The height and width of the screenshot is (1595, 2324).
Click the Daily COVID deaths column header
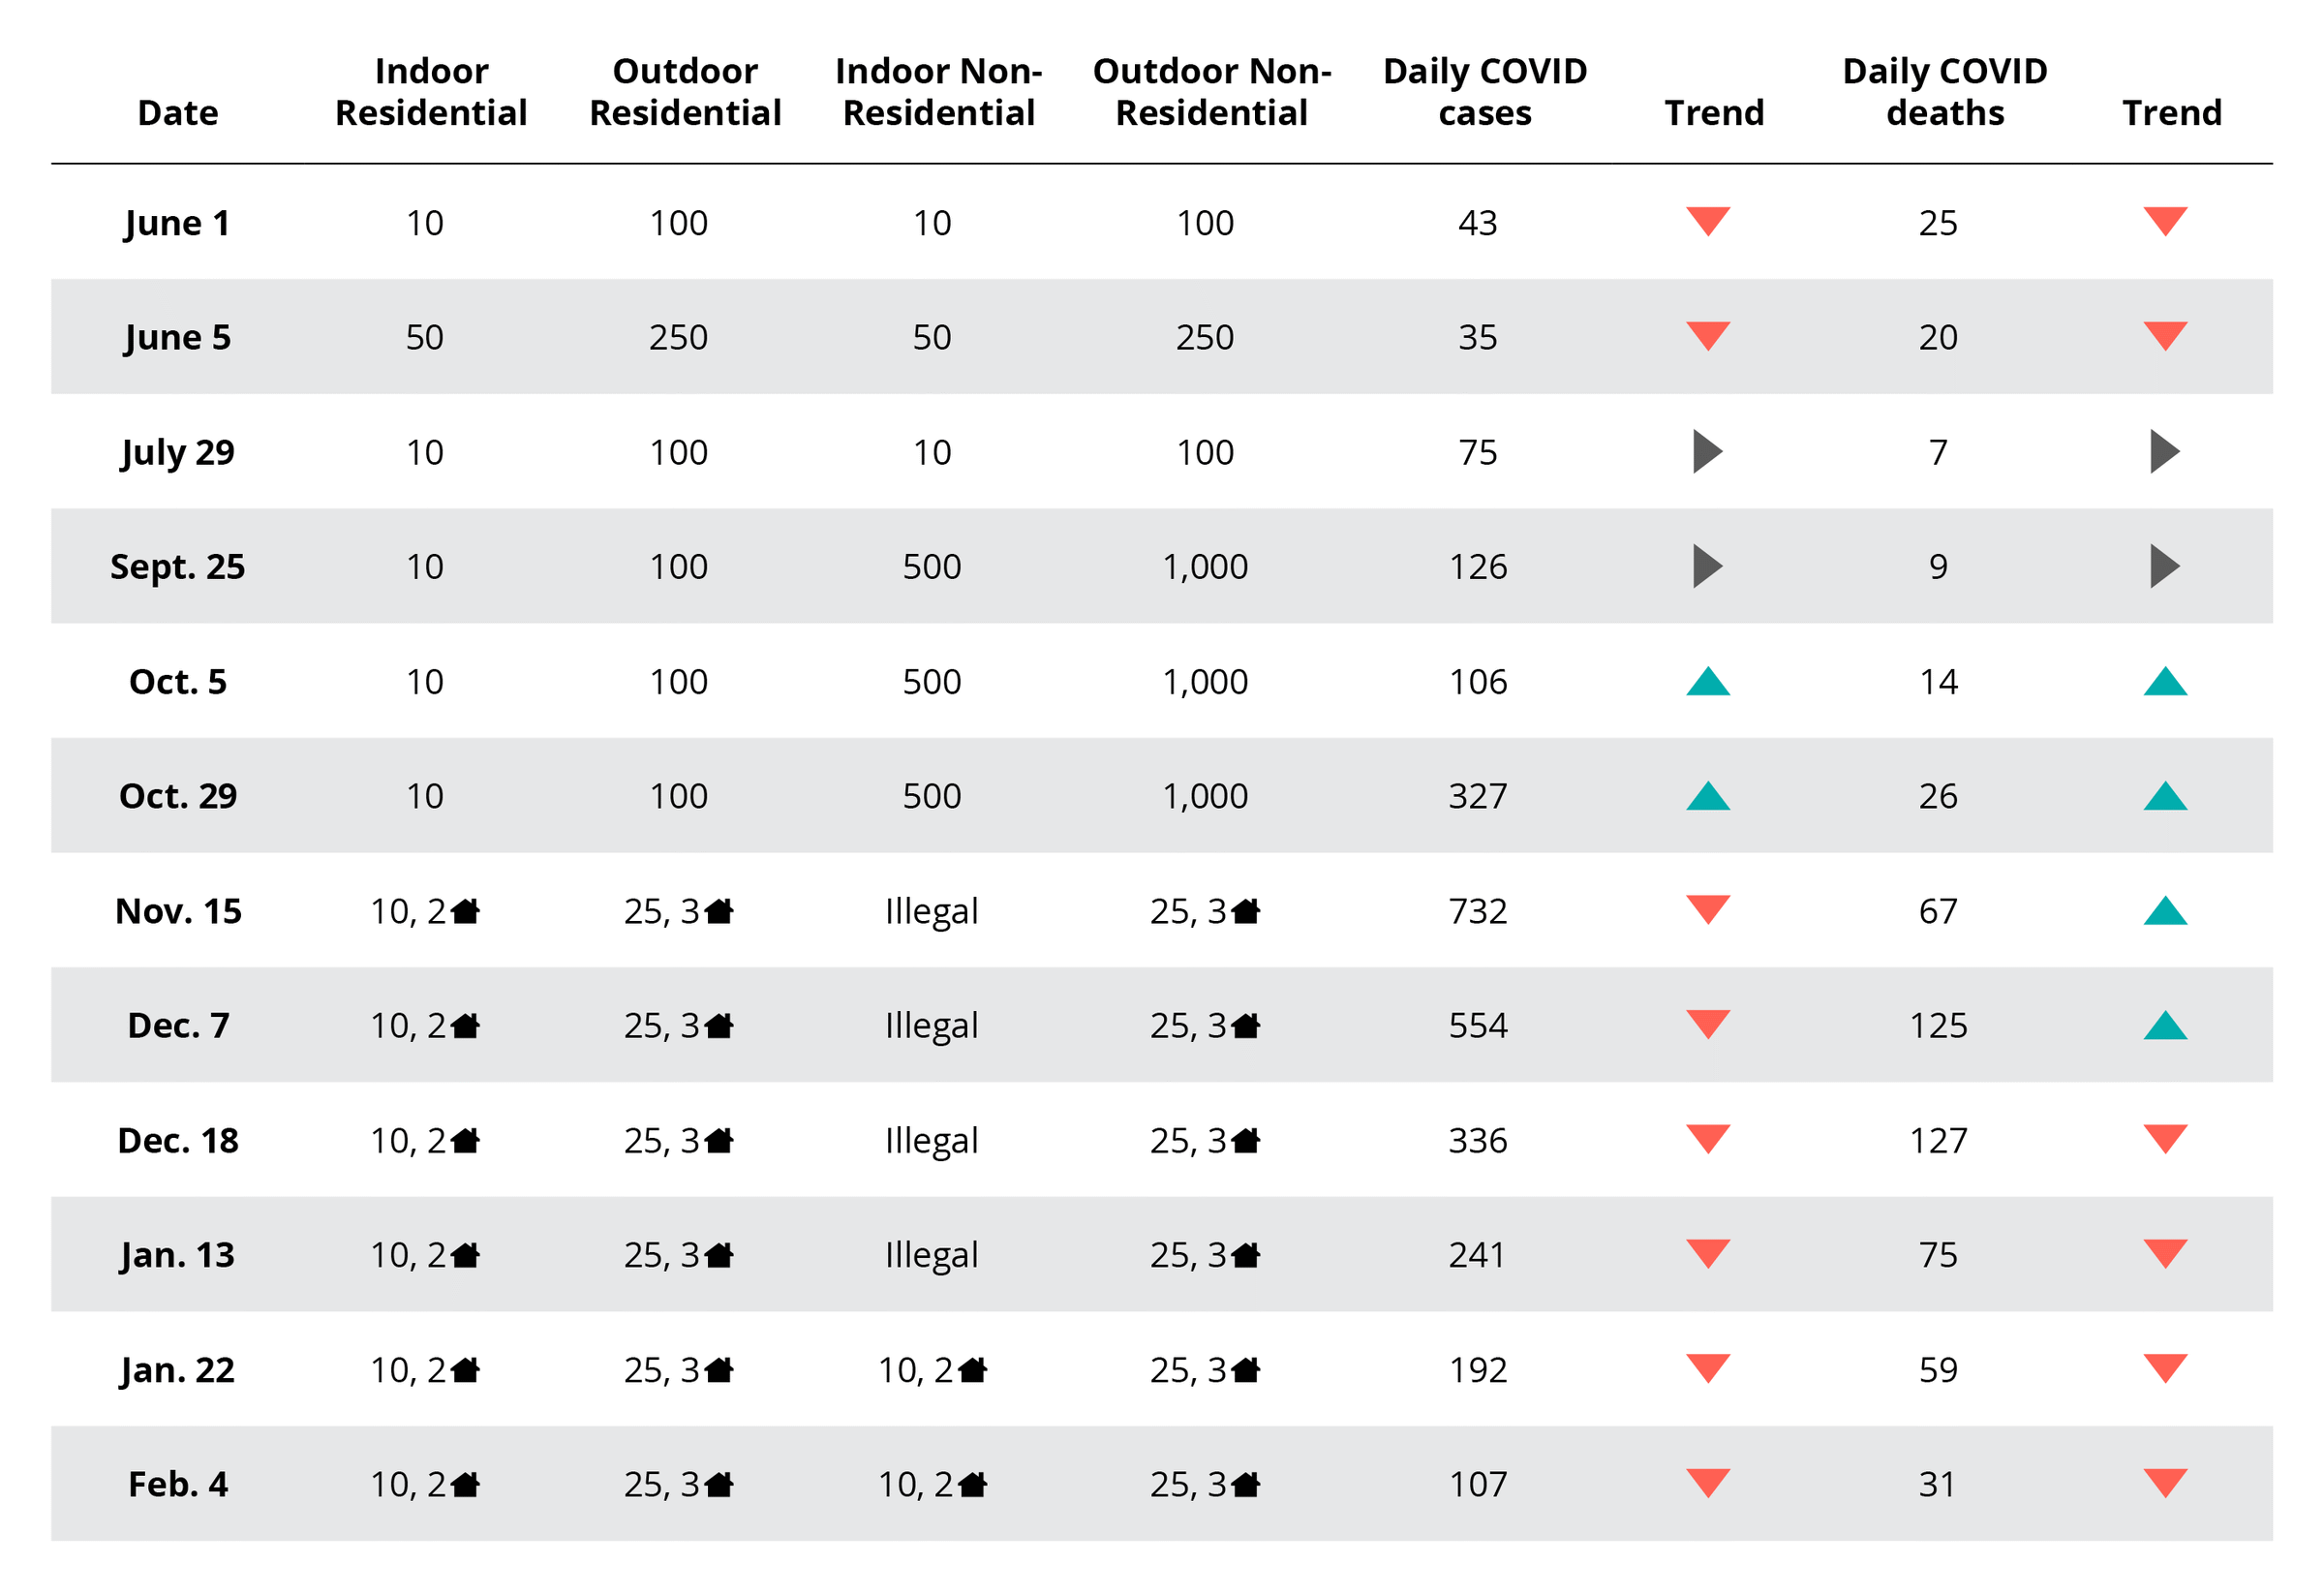[x=1945, y=92]
